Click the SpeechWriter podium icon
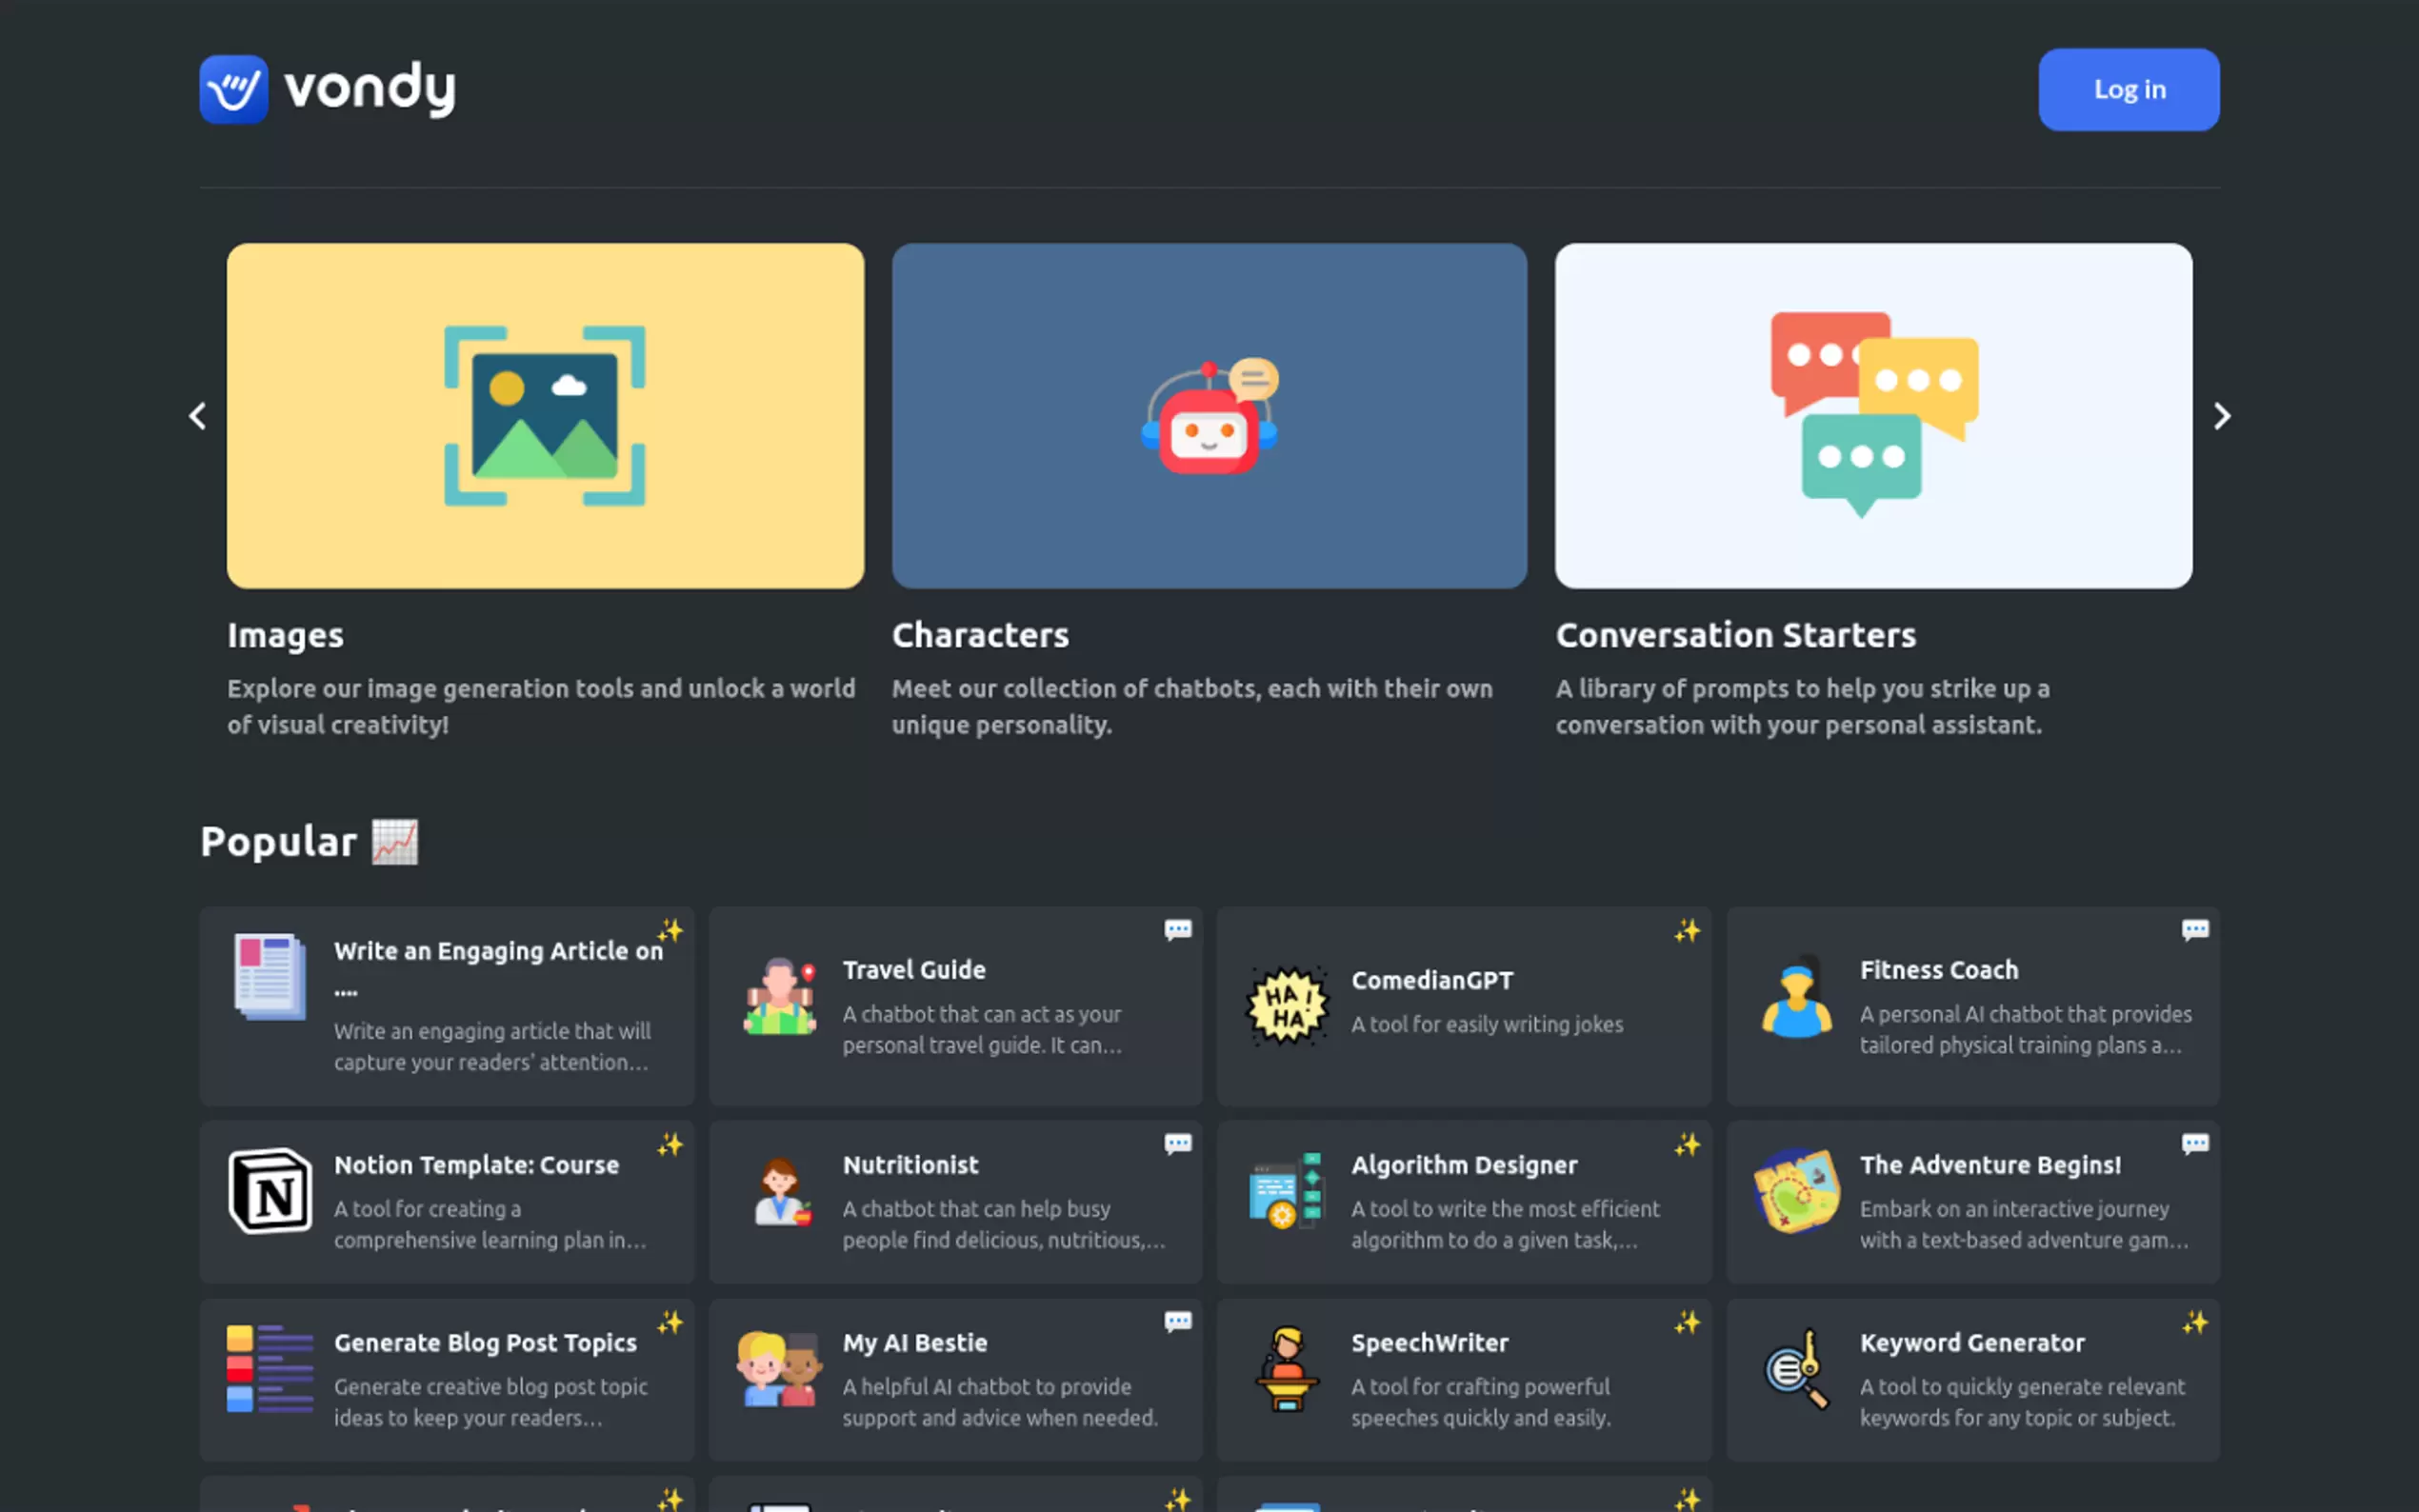The image size is (2419, 1512). tap(1287, 1369)
